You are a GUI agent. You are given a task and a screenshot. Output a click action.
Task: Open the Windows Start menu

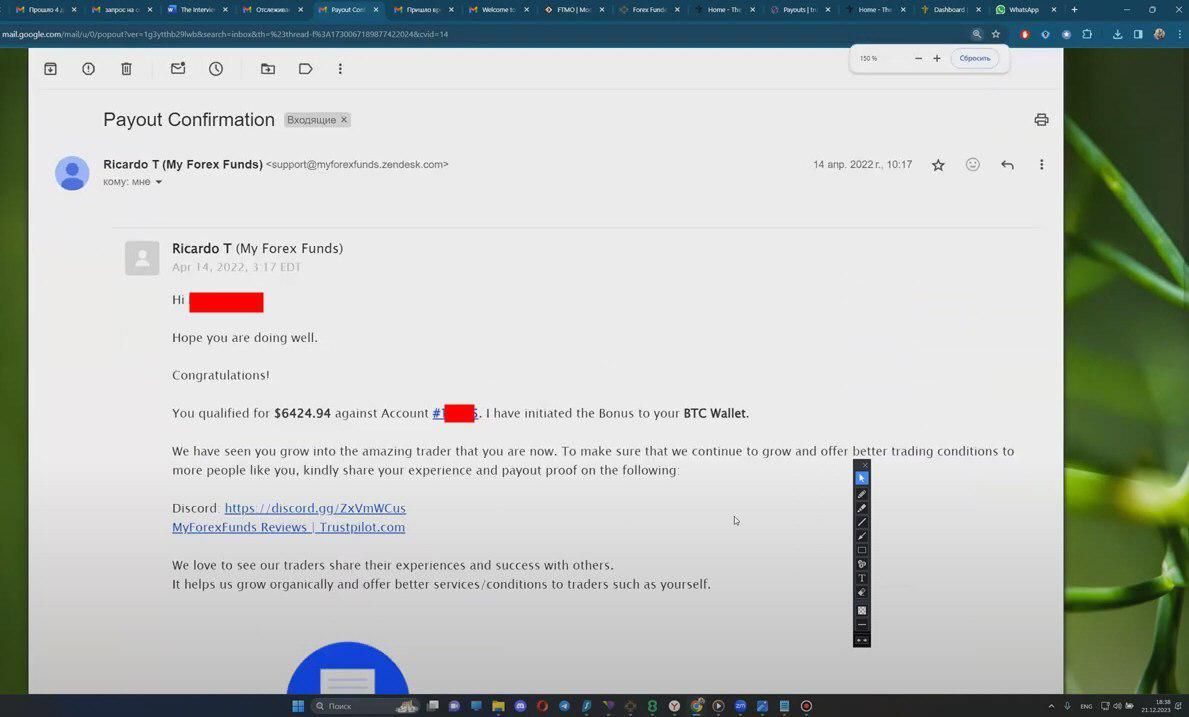[298, 706]
